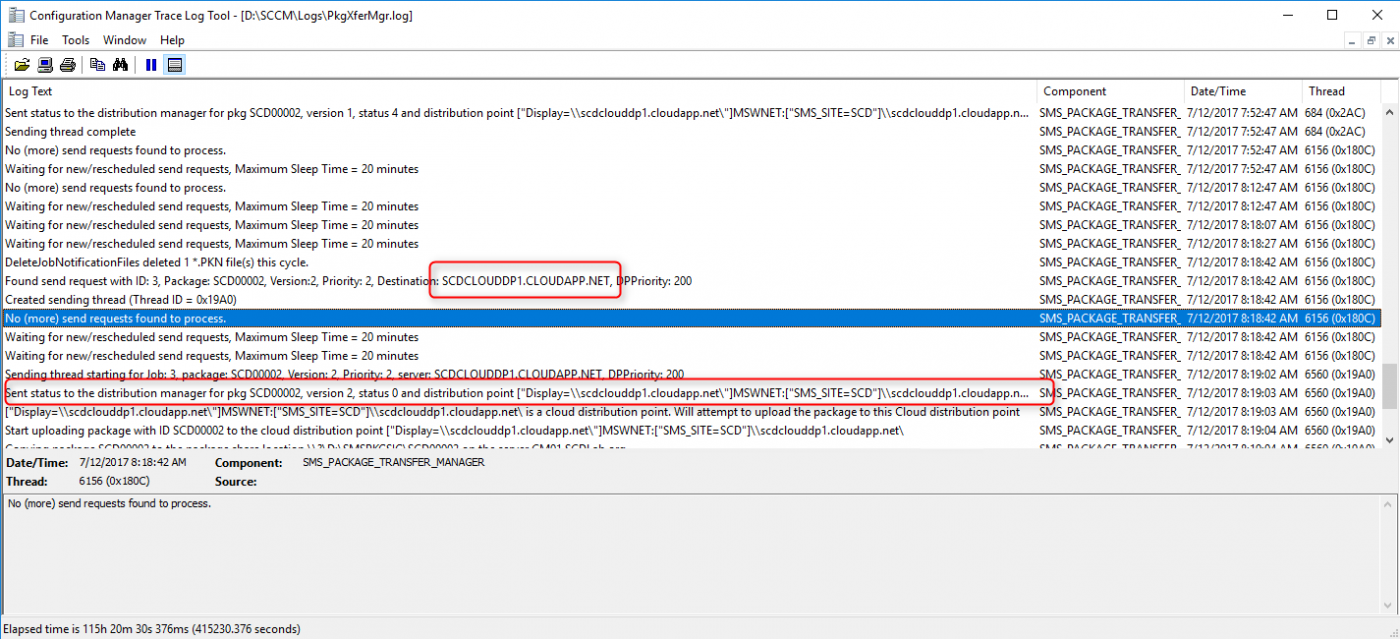The width and height of the screenshot is (1400, 639).
Task: Click the log list scroll down arrow
Action: [1390, 439]
